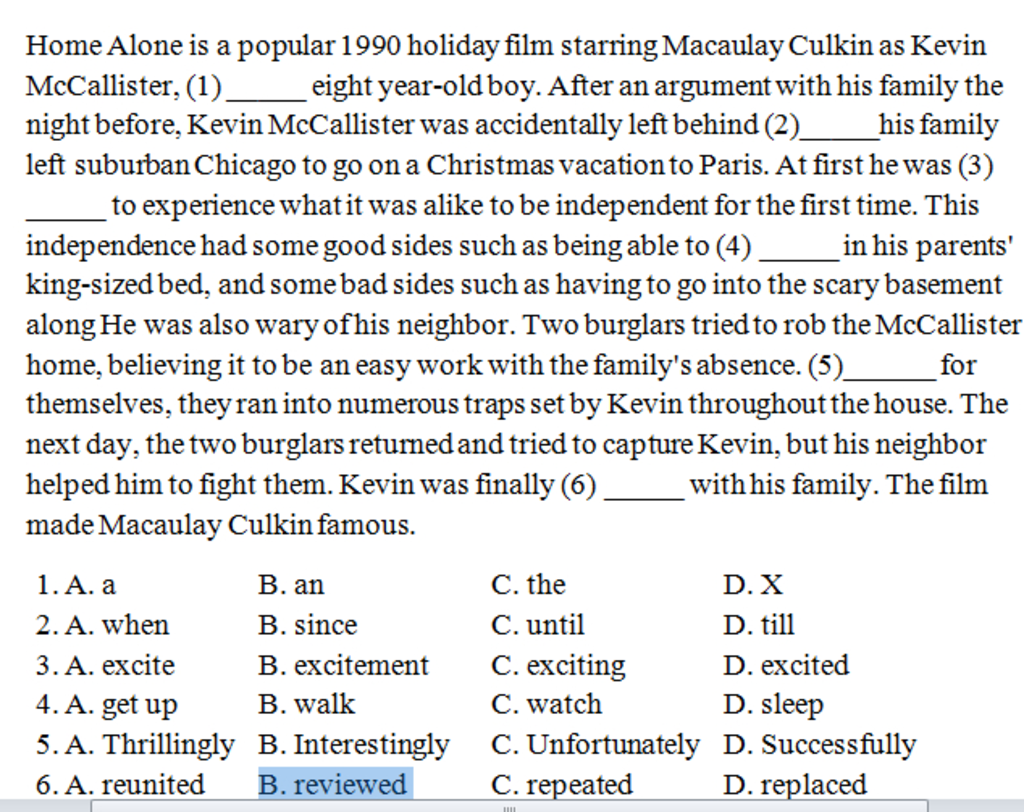The width and height of the screenshot is (1024, 812).
Task: Click the blank after (2) before 'his family'
Action: pyautogui.click(x=840, y=132)
